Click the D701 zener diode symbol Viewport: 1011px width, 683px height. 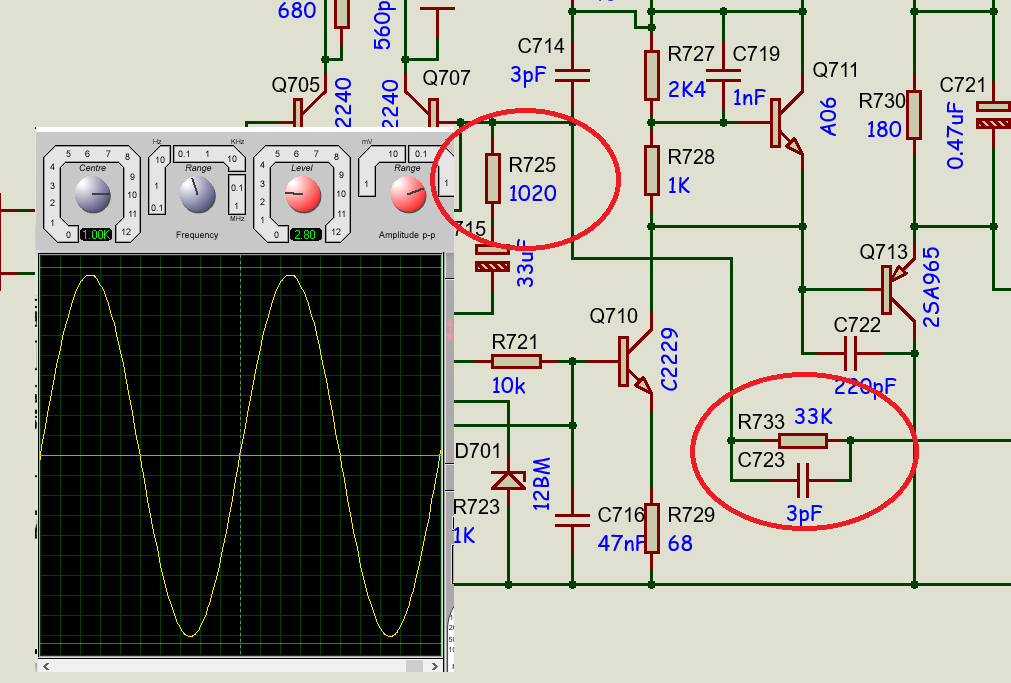click(510, 480)
